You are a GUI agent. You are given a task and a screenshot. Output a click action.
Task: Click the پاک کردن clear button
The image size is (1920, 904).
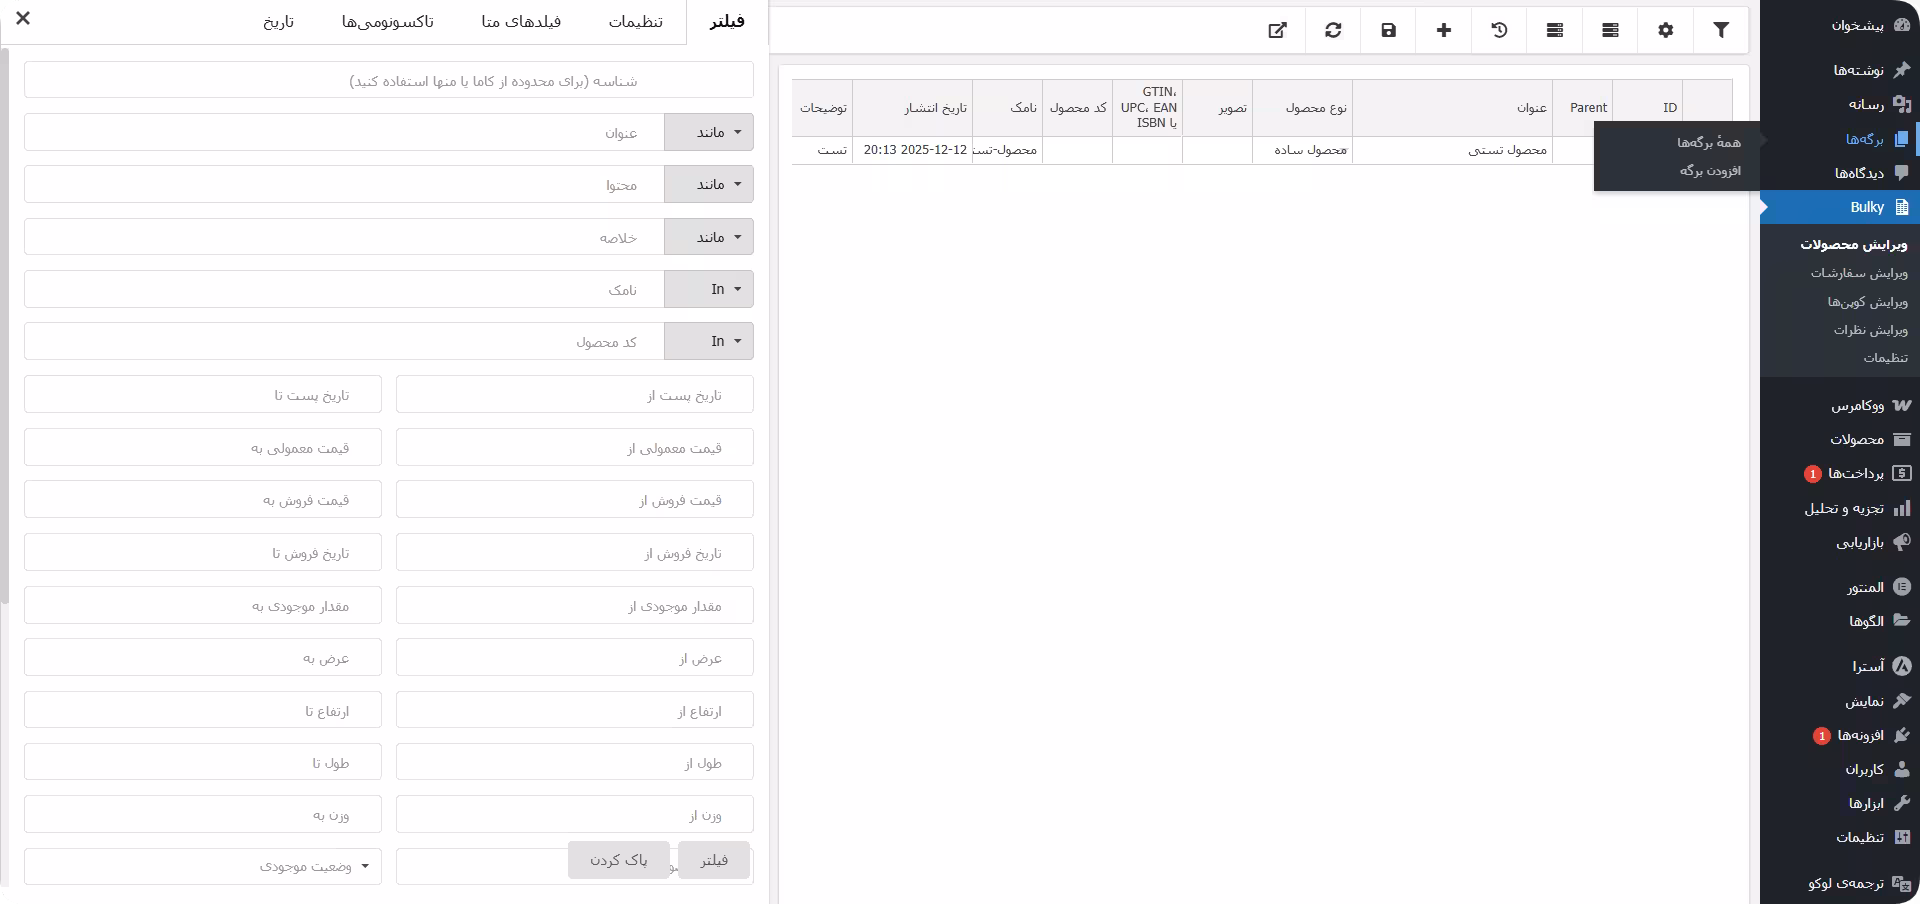(x=618, y=860)
